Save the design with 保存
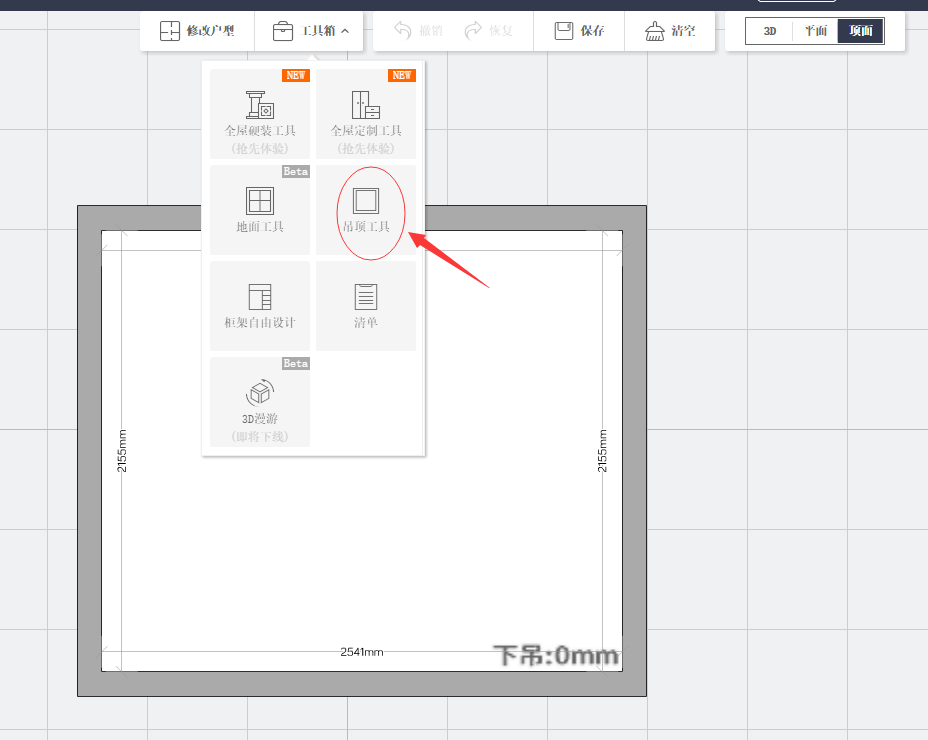 [x=579, y=31]
